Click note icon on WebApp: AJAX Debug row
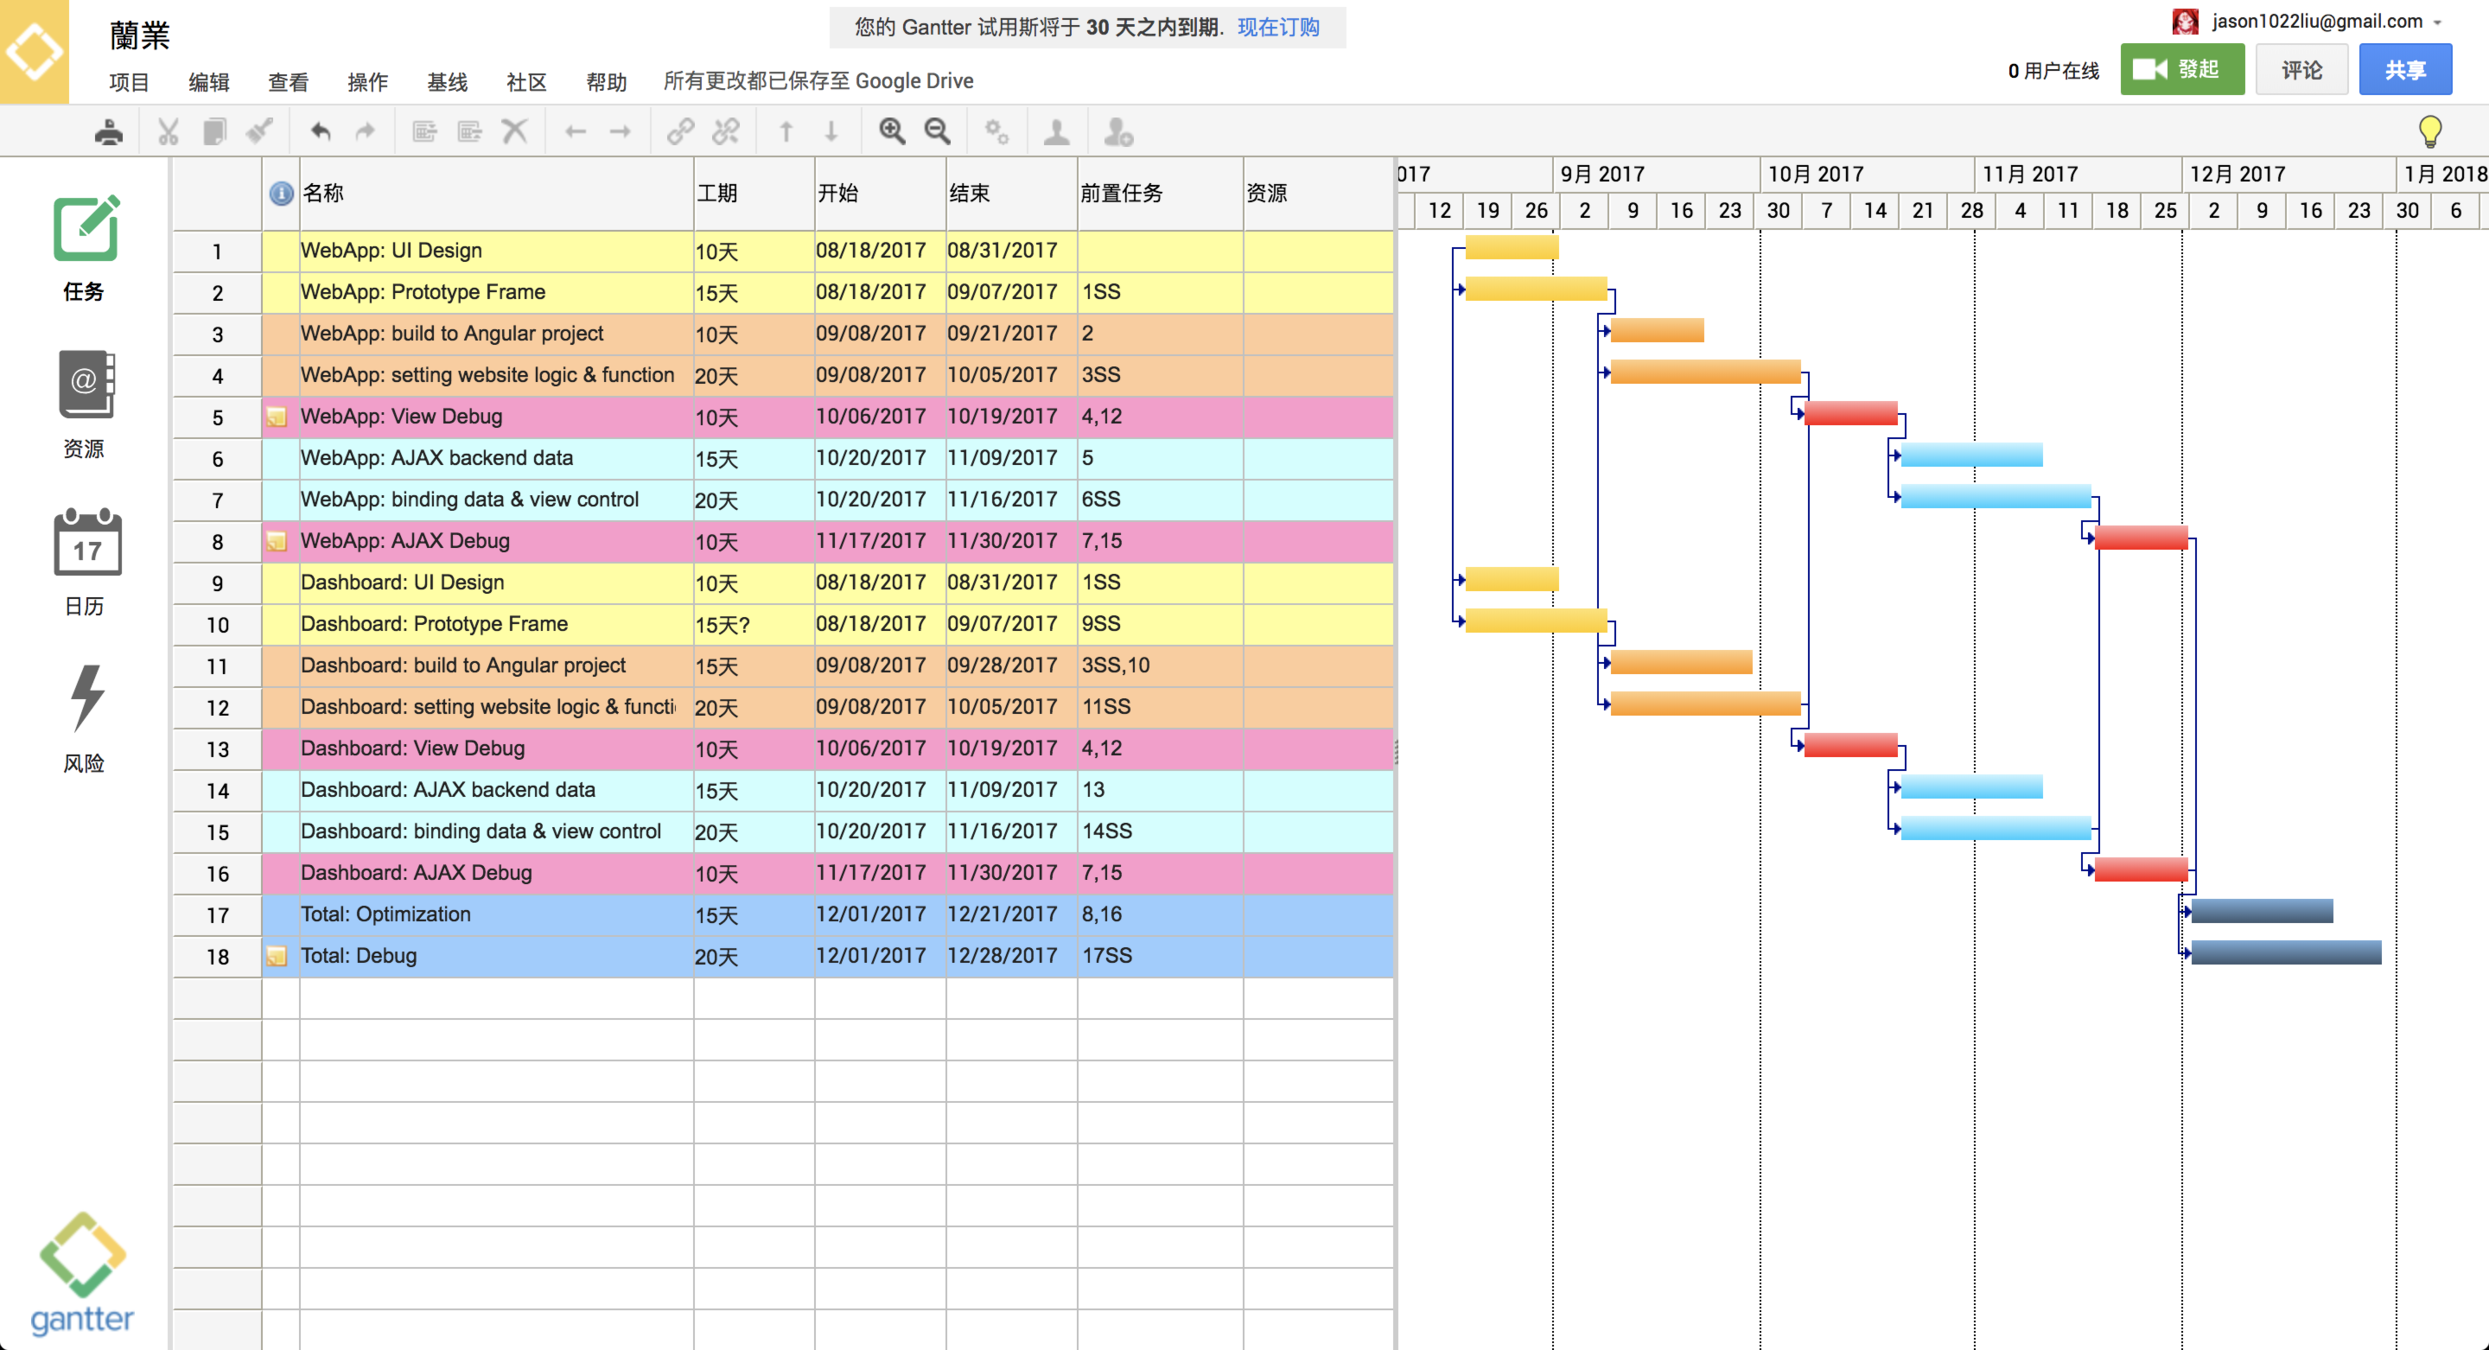 click(x=277, y=541)
